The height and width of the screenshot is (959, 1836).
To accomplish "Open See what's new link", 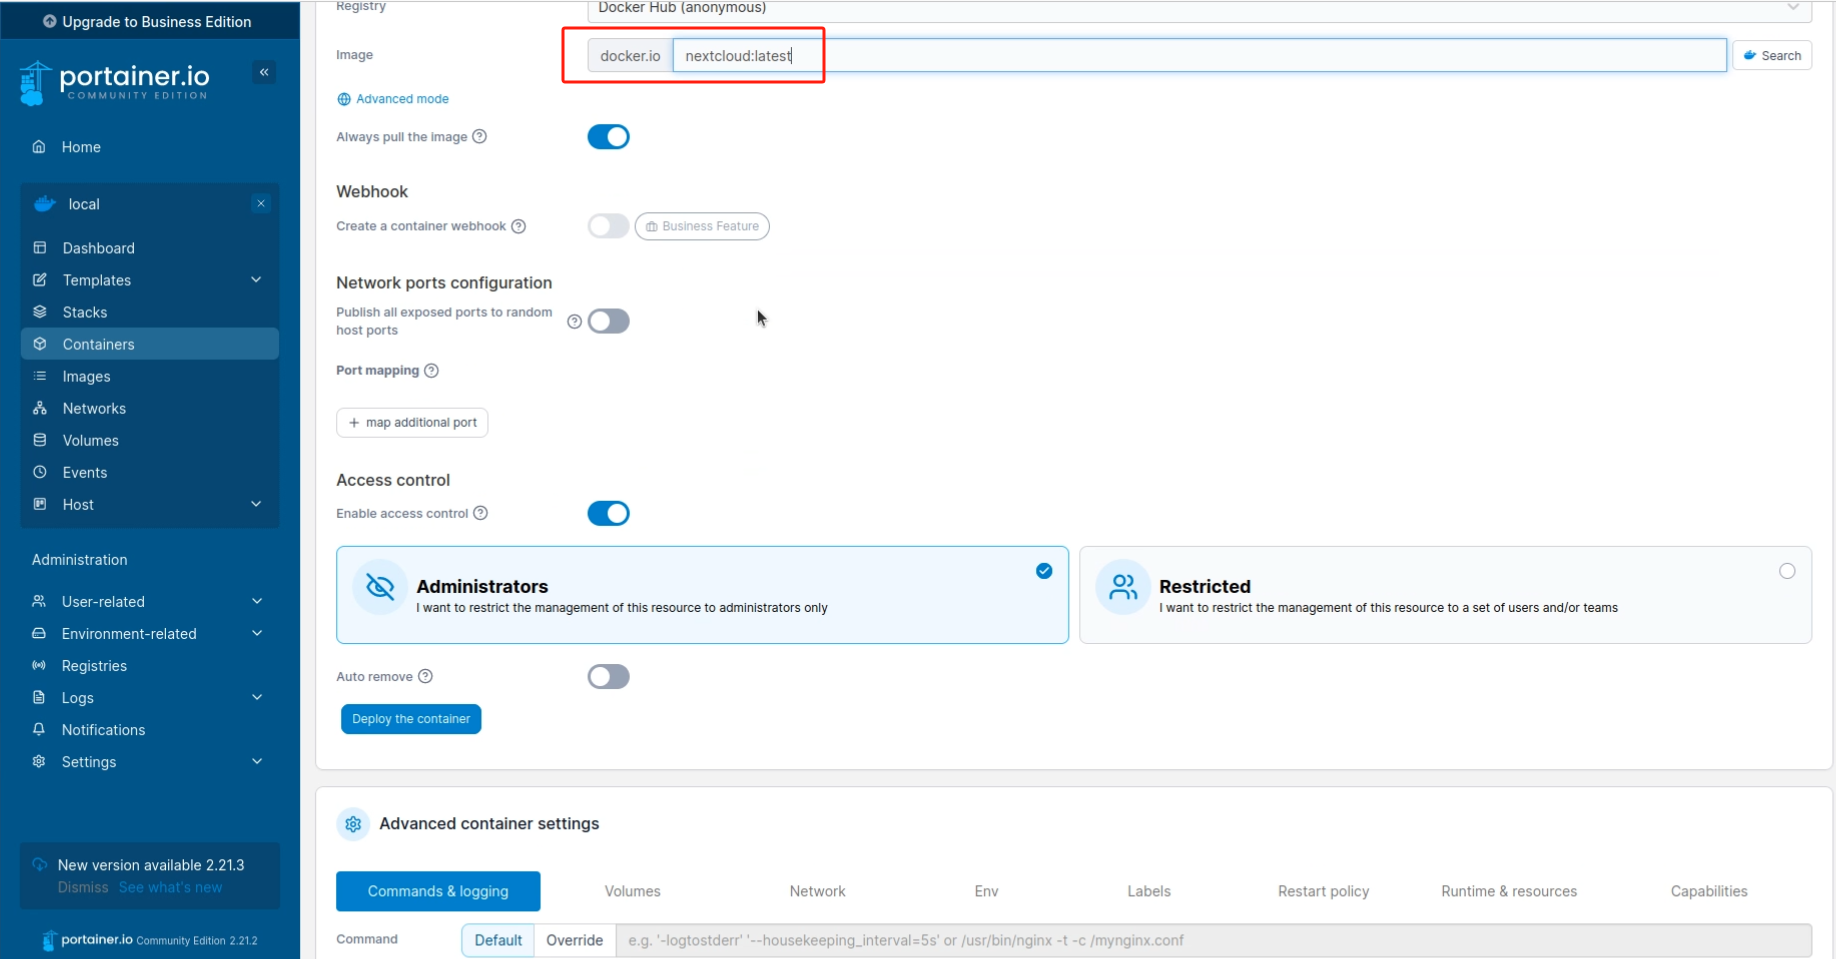I will pos(170,887).
